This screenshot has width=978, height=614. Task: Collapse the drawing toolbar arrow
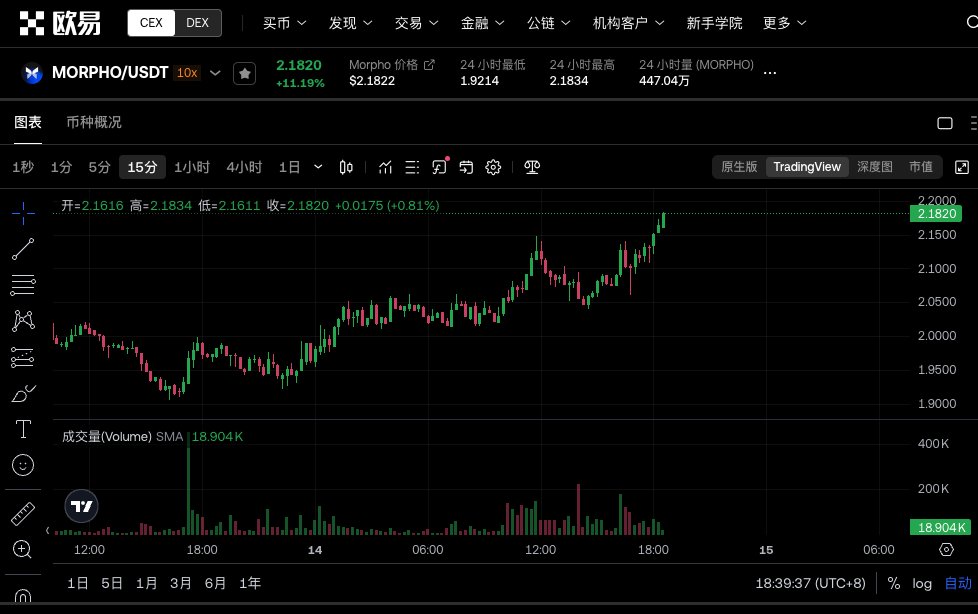(x=47, y=530)
